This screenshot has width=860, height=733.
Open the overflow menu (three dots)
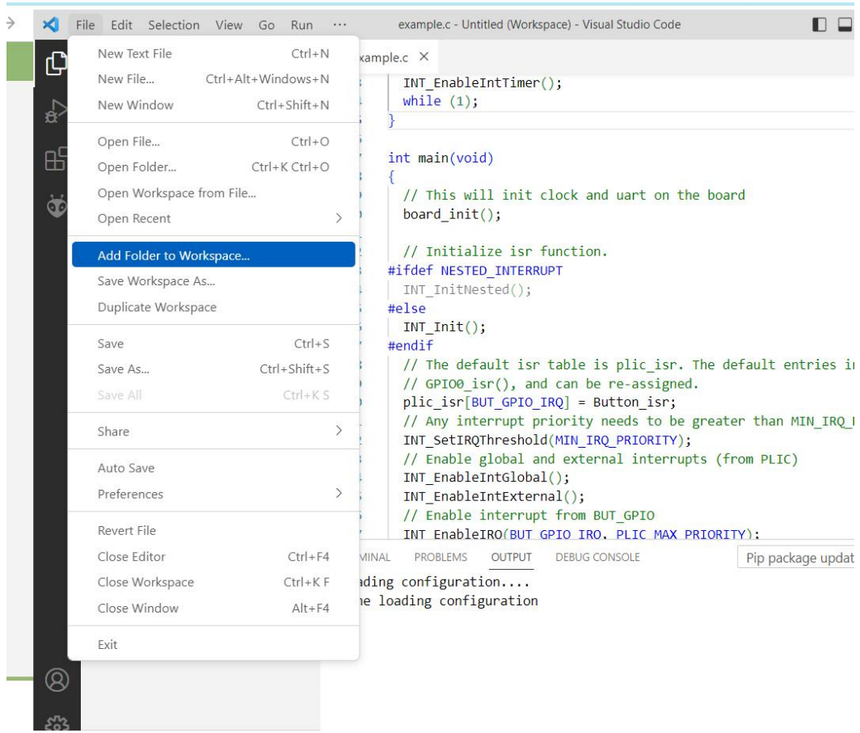tap(340, 25)
